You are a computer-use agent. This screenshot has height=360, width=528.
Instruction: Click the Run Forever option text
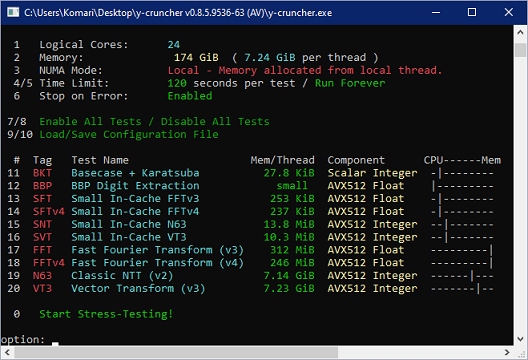point(350,83)
